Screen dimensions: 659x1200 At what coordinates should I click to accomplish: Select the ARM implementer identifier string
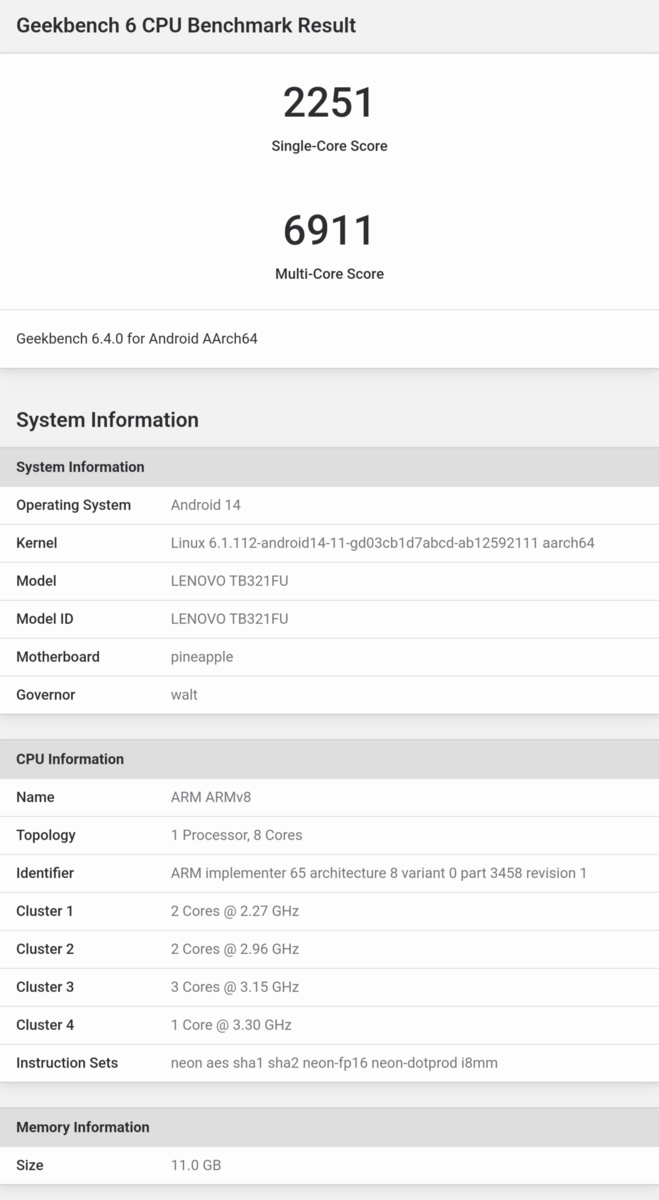[379, 873]
